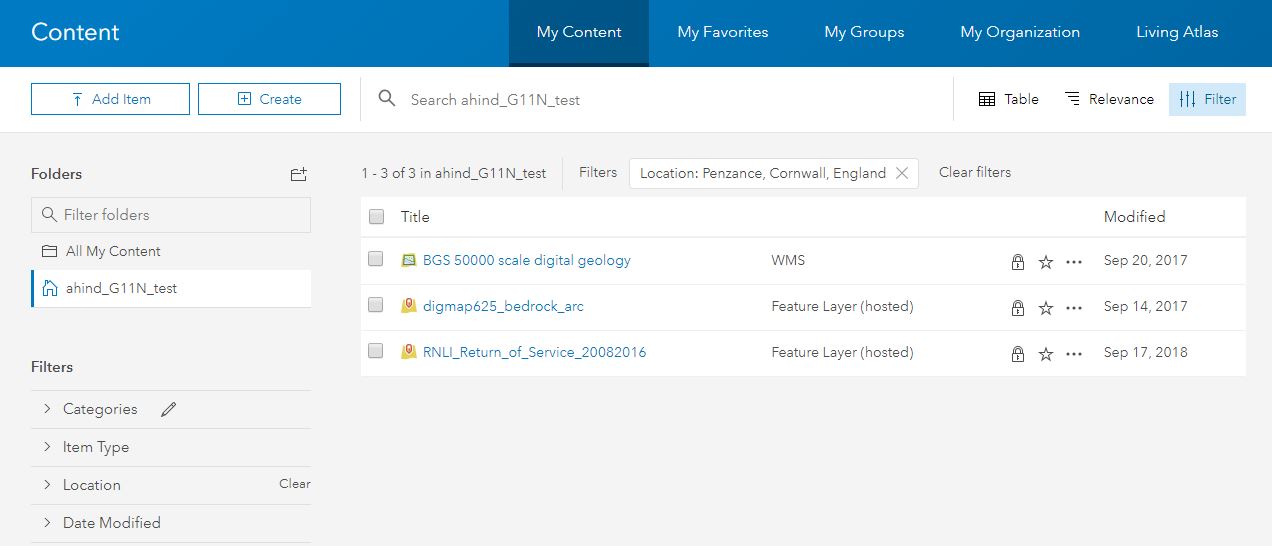
Task: Click the search magnifier icon in search bar
Action: tap(387, 98)
